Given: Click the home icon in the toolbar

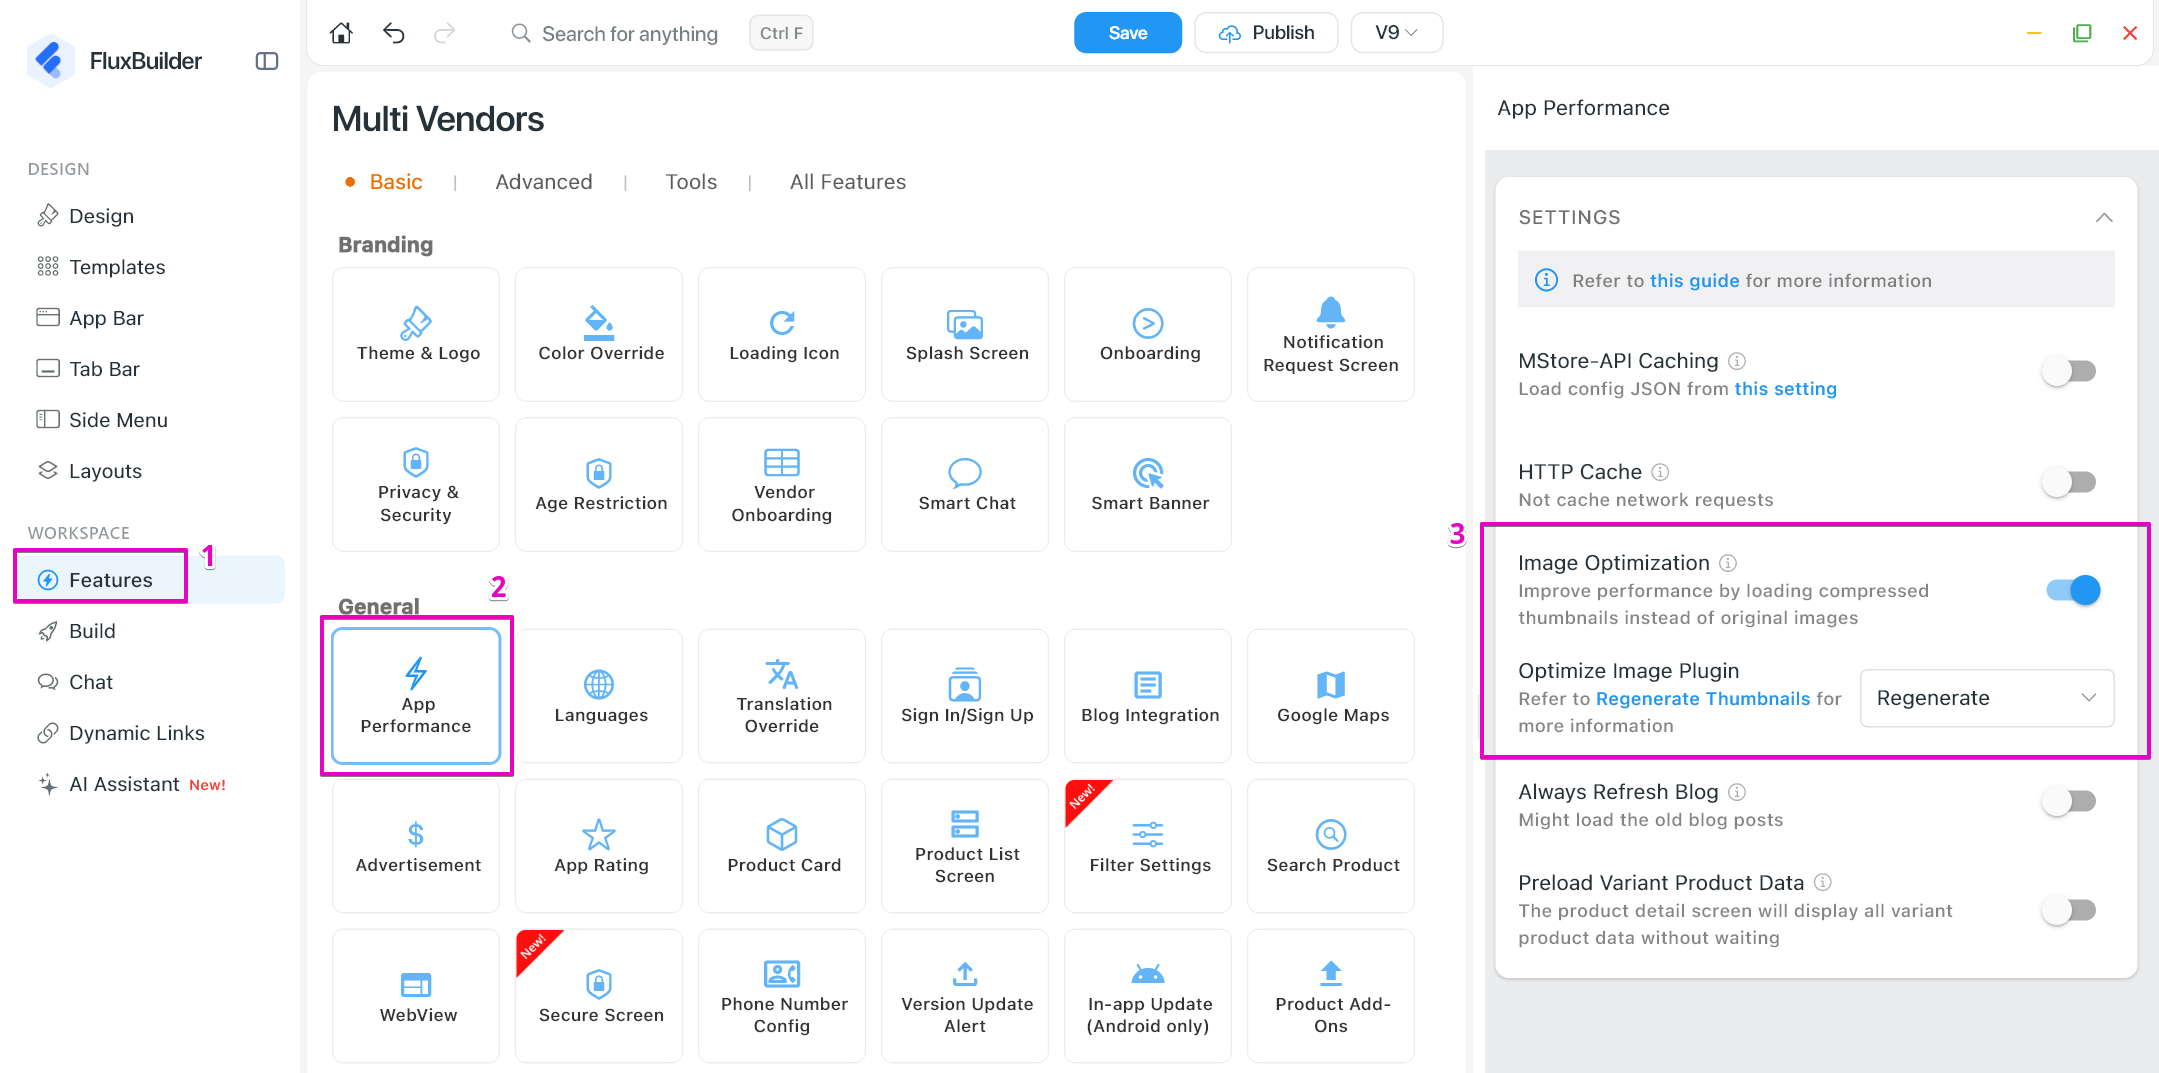Looking at the screenshot, I should pos(341,33).
